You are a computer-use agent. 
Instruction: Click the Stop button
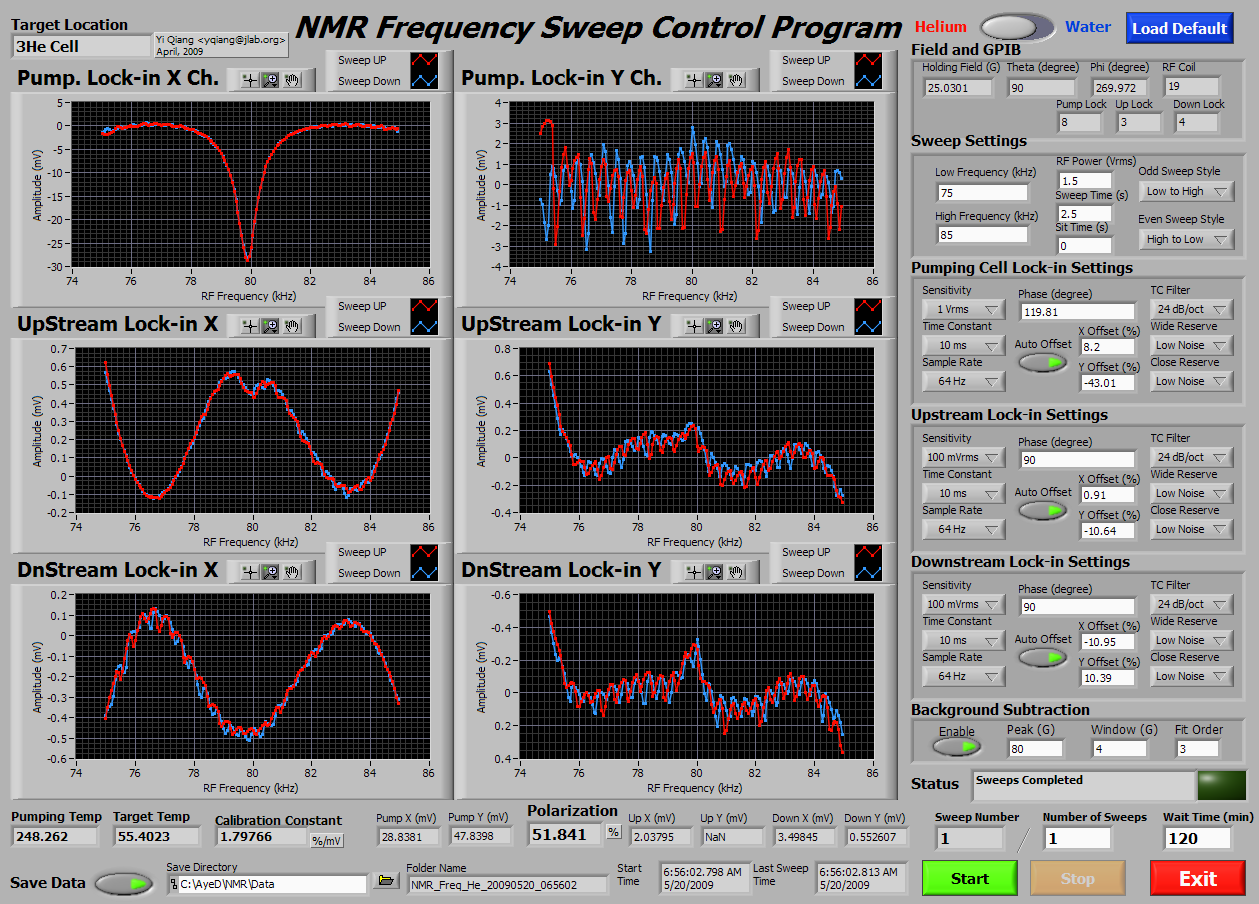tap(1077, 878)
